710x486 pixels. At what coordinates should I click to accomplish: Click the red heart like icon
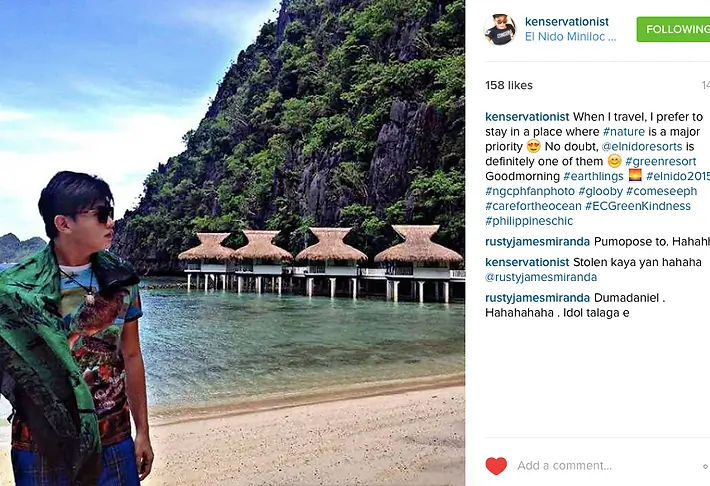[496, 466]
